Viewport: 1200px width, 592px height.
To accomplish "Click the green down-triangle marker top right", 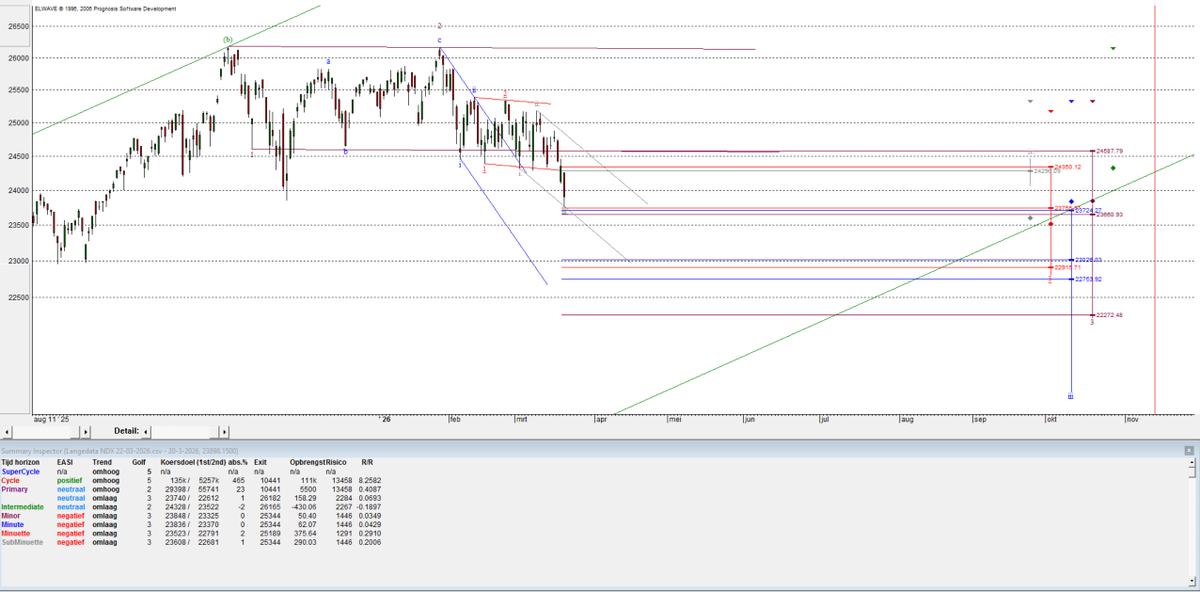I will coord(1113,48).
